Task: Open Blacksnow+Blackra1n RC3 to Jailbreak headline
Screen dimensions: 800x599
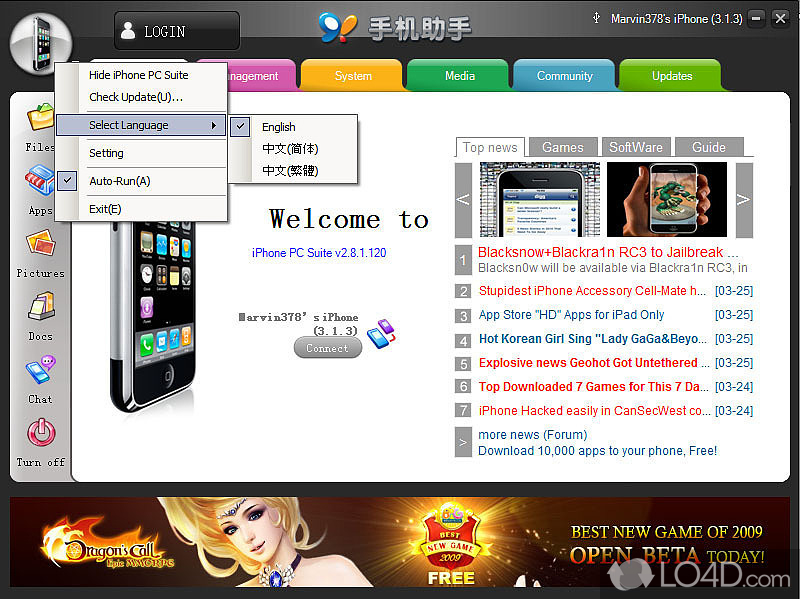Action: pos(608,252)
